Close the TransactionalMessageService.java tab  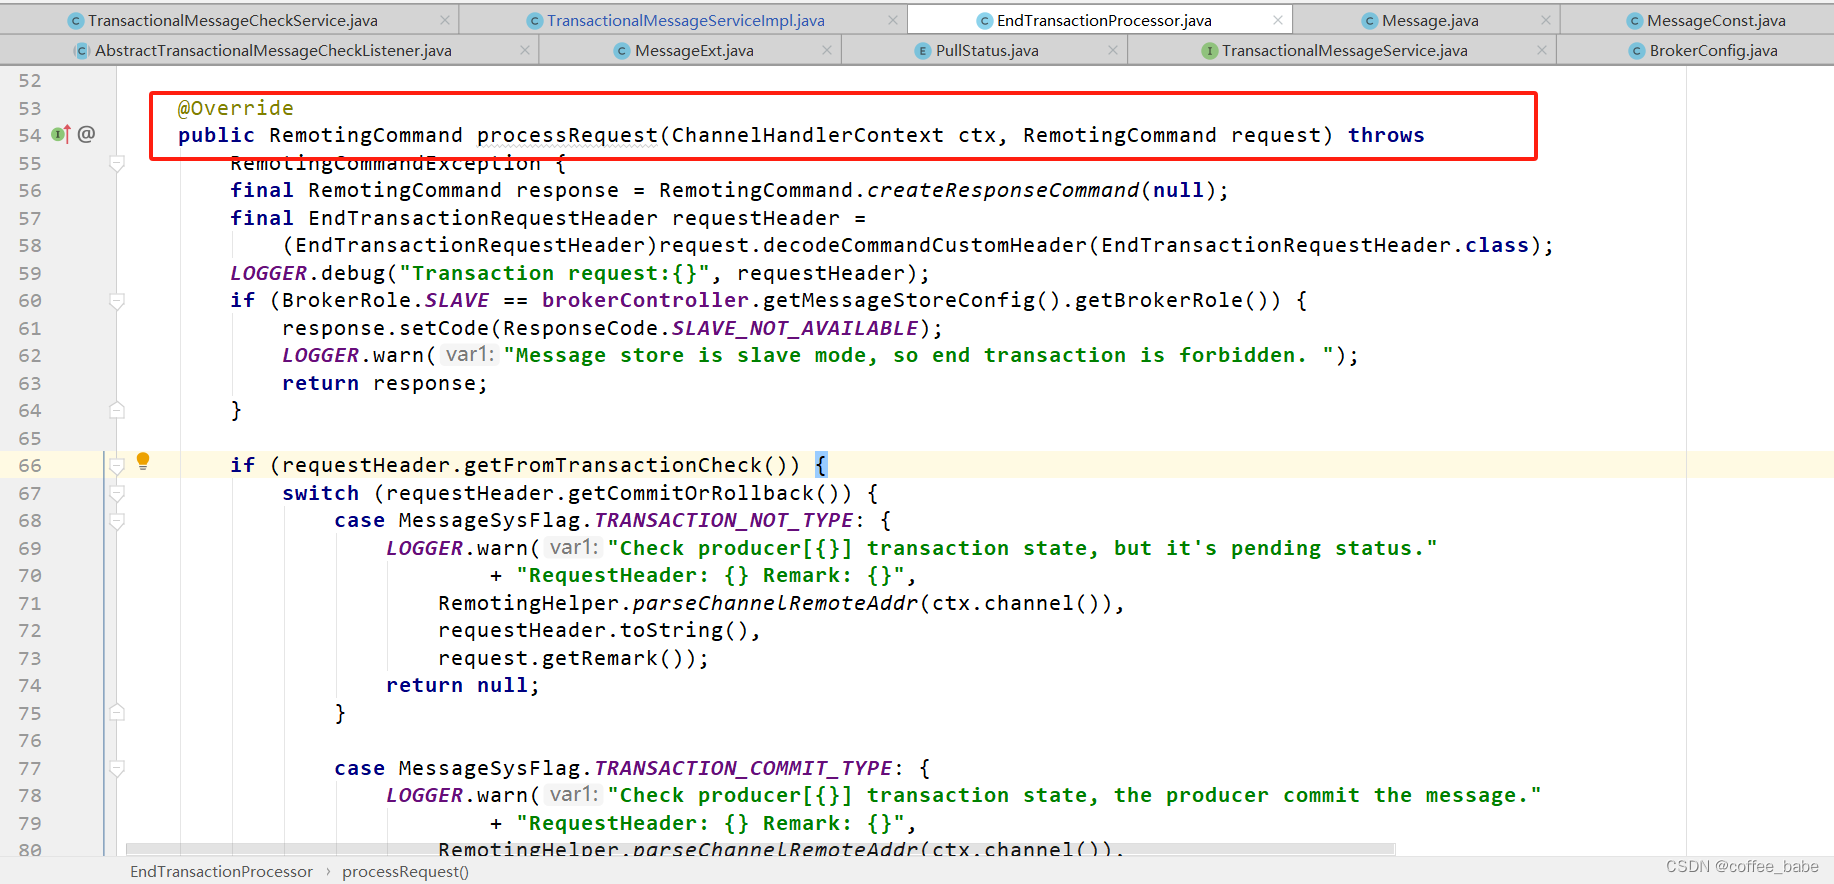(1542, 50)
